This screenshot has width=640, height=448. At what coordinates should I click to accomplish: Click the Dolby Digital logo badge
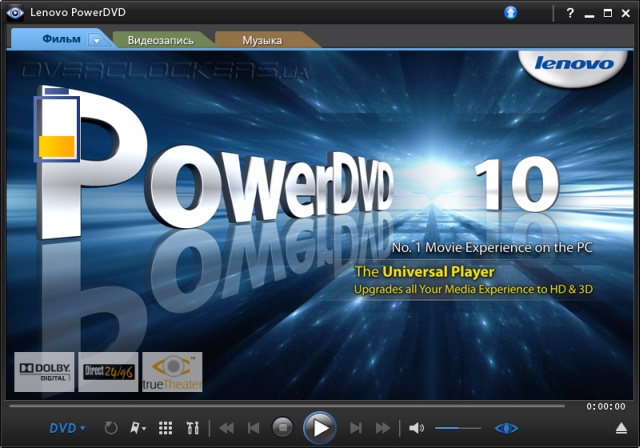(x=44, y=372)
